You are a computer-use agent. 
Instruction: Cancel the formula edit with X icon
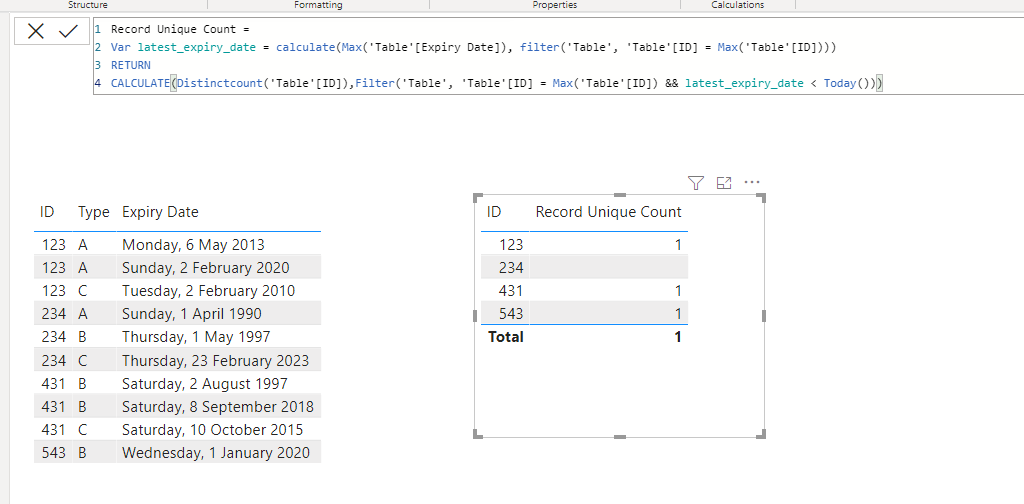point(36,31)
